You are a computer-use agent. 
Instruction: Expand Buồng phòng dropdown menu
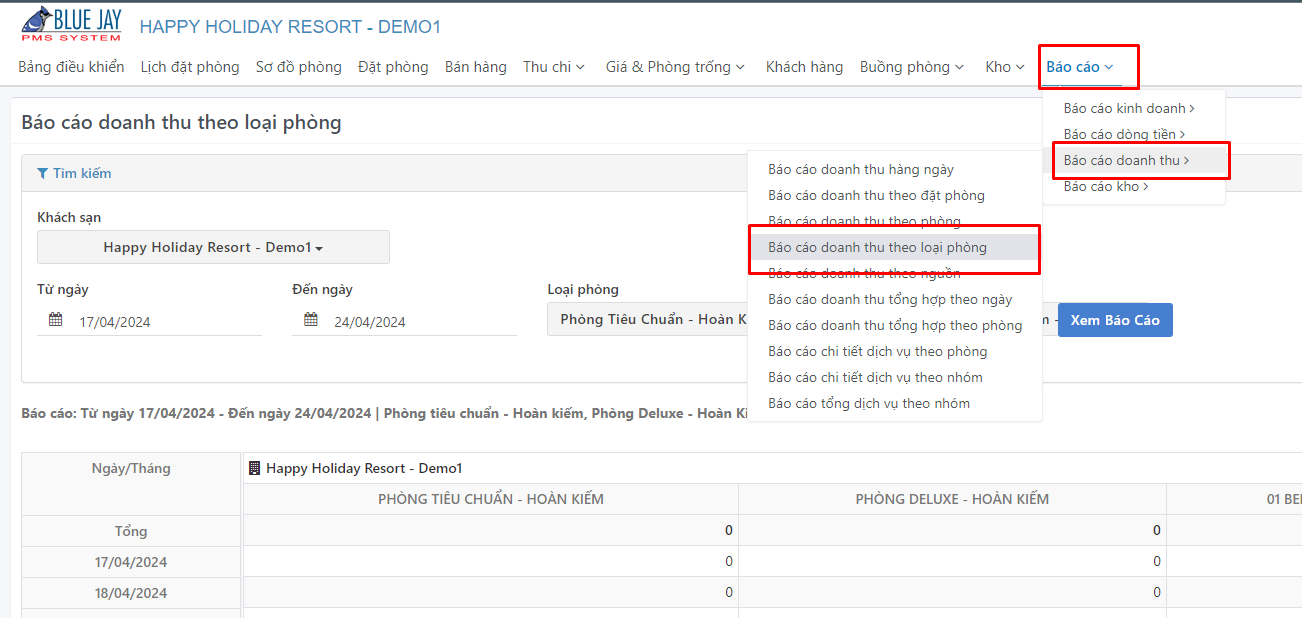[912, 67]
